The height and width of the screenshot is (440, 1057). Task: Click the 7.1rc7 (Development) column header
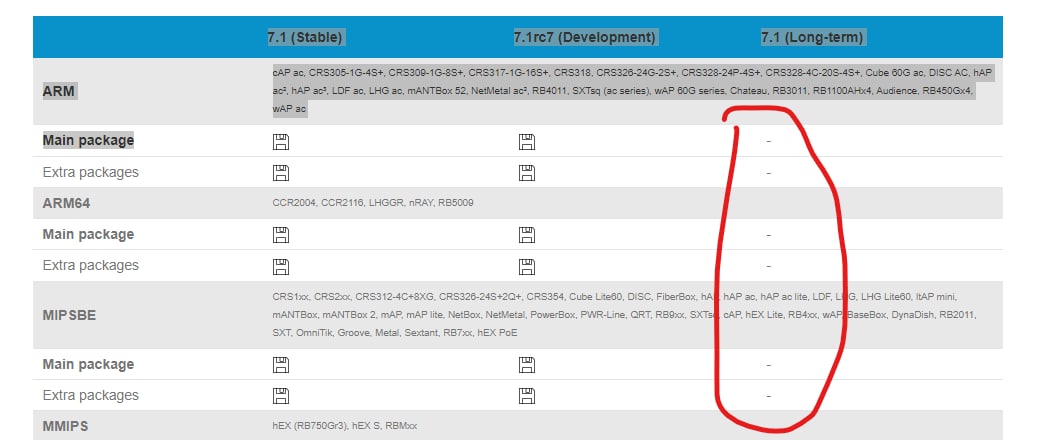pyautogui.click(x=585, y=37)
